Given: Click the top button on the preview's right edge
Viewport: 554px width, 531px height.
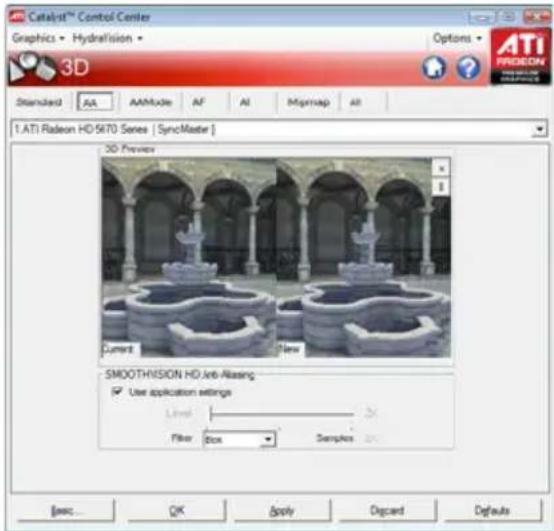Looking at the screenshot, I should [x=441, y=168].
